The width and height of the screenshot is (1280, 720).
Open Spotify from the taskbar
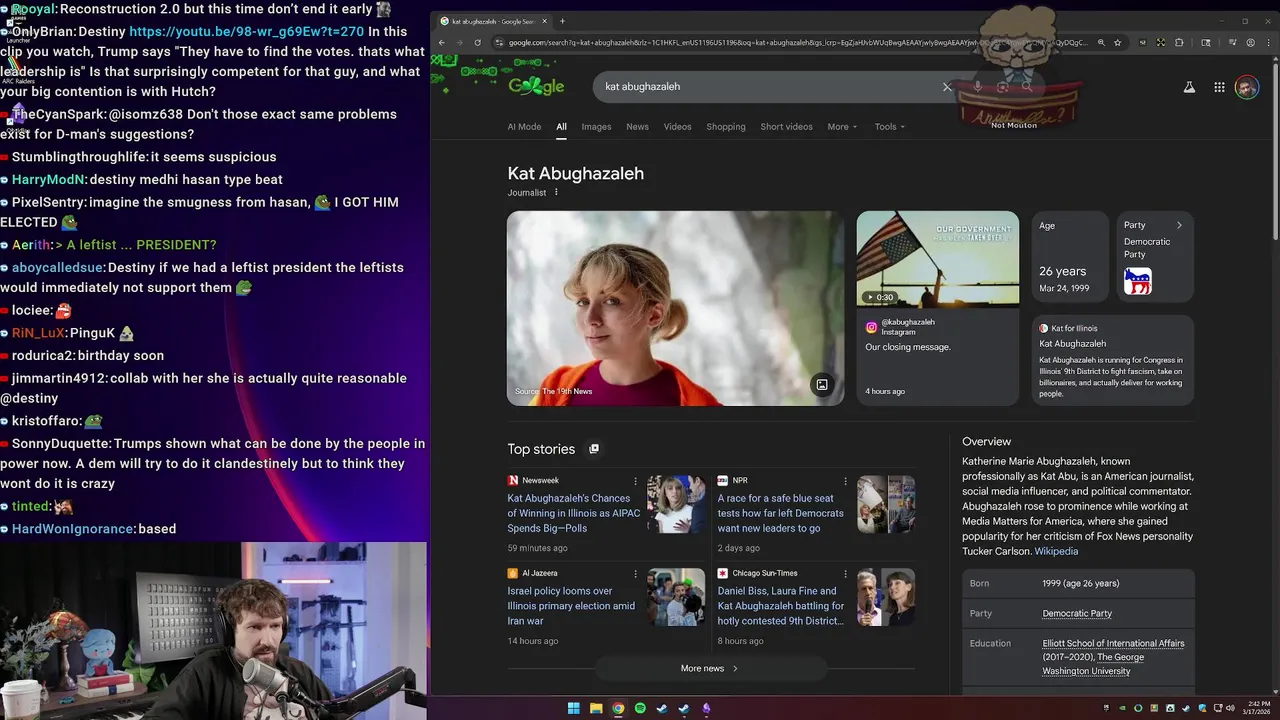pos(640,709)
